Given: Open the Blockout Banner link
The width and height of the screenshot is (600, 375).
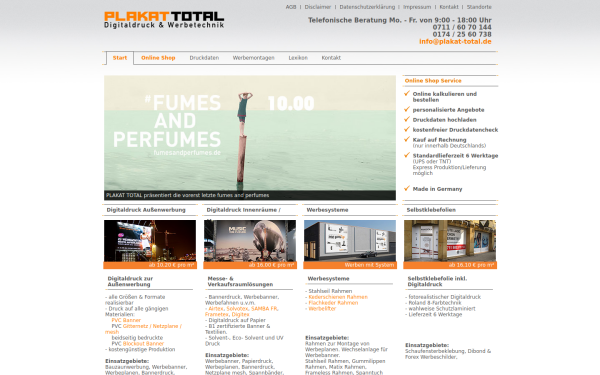Looking at the screenshot, I should point(143,344).
